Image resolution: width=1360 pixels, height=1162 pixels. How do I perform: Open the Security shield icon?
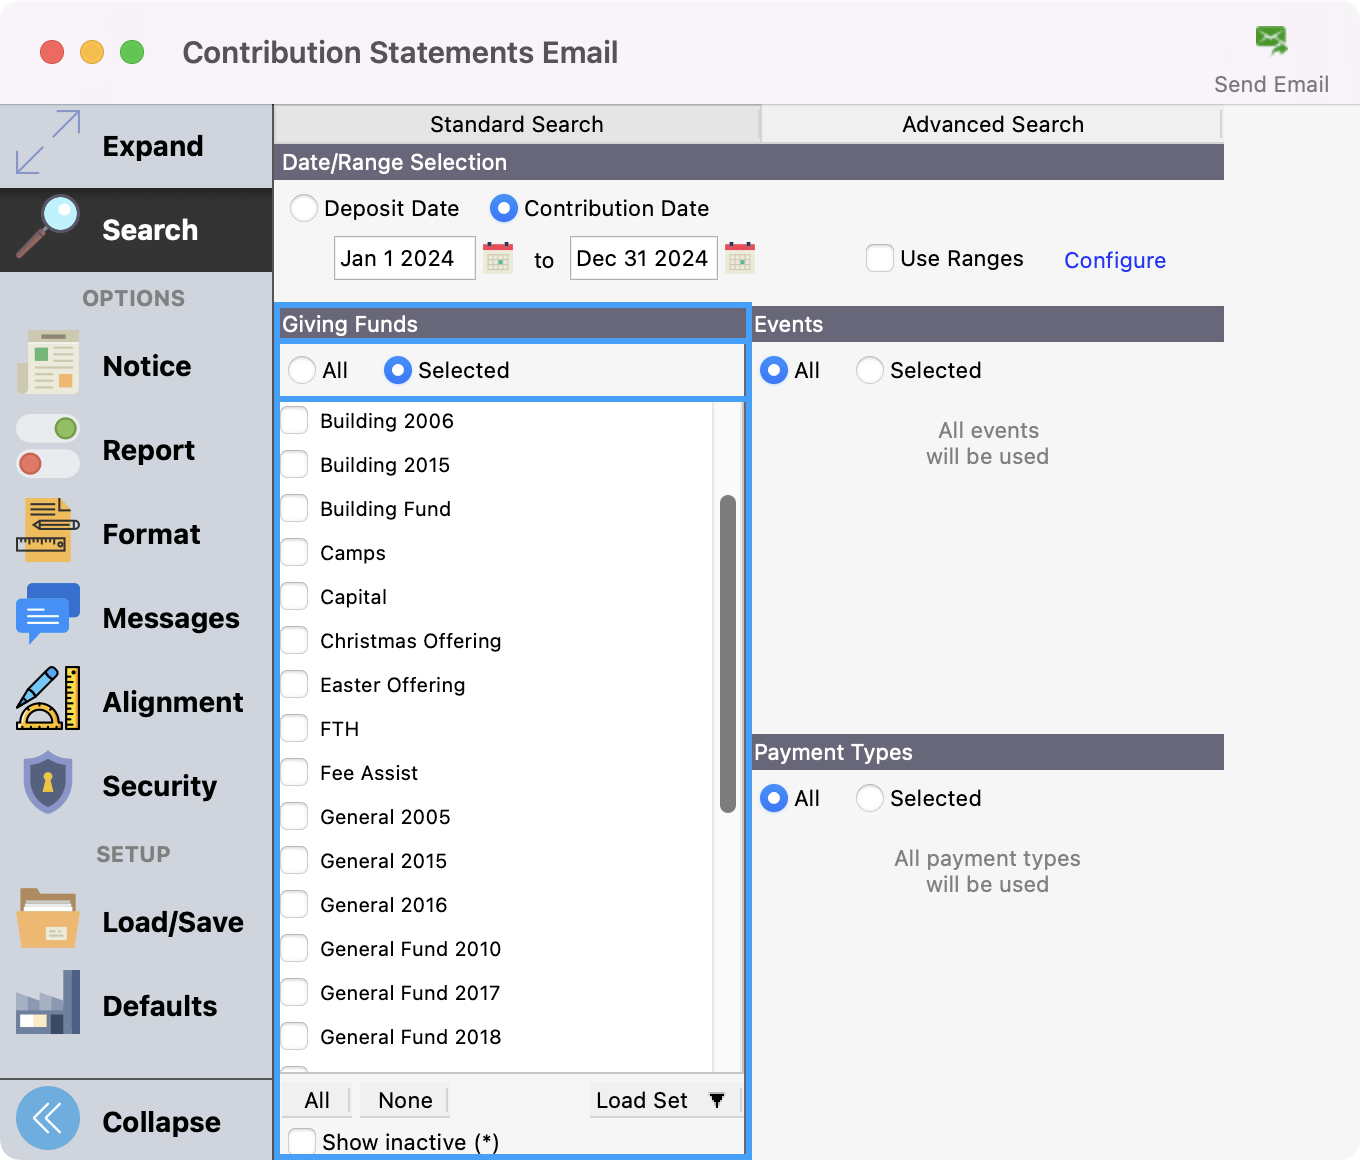[x=48, y=783]
